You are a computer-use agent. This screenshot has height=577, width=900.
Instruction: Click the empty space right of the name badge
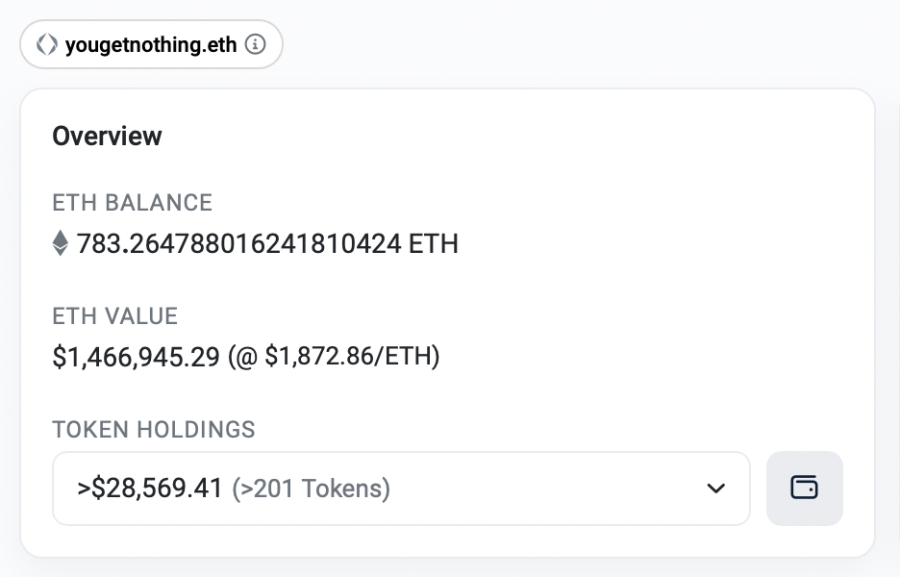574,44
